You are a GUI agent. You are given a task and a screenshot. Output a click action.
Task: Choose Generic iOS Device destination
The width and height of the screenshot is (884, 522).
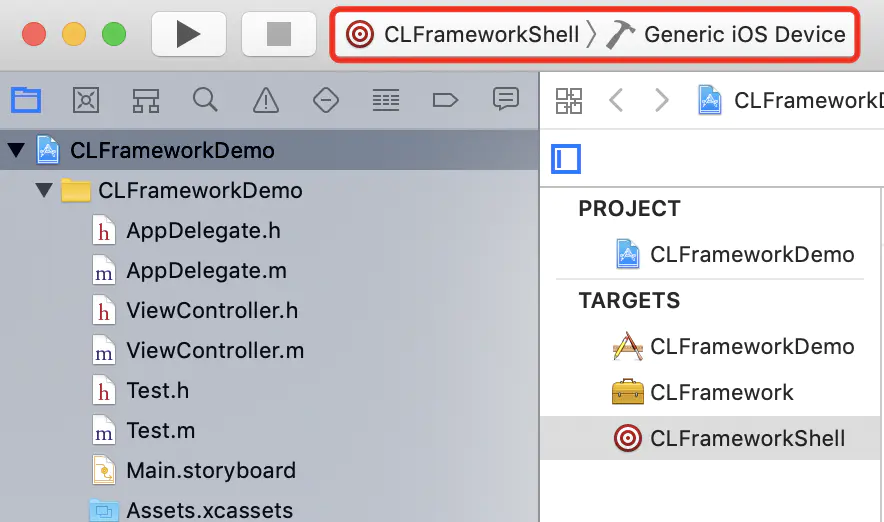click(x=726, y=34)
